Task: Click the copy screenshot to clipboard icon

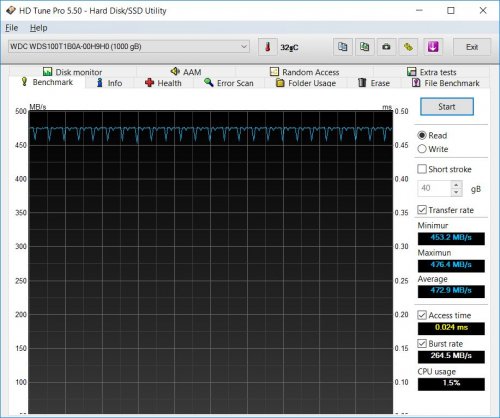Action: [365, 47]
